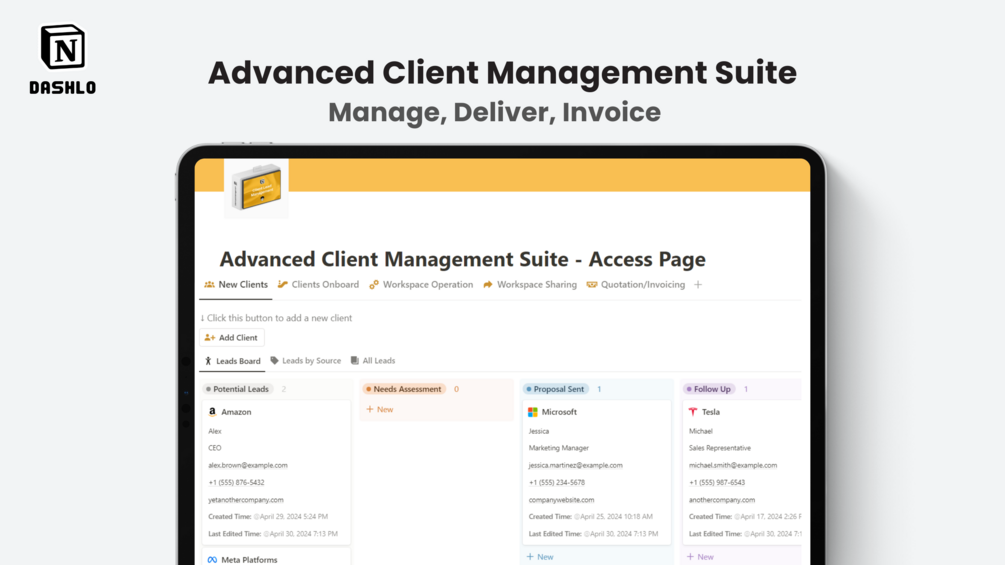Add new card under Follow Up
This screenshot has width=1005, height=565.
click(700, 557)
